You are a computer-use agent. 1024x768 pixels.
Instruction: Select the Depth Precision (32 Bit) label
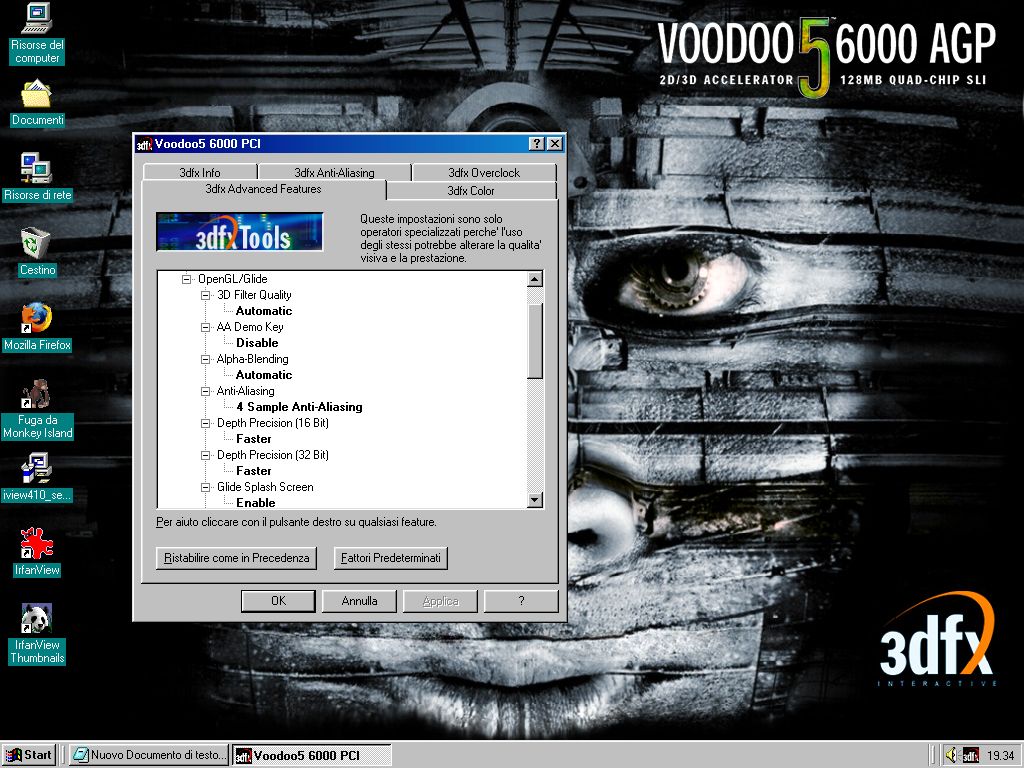(x=273, y=455)
